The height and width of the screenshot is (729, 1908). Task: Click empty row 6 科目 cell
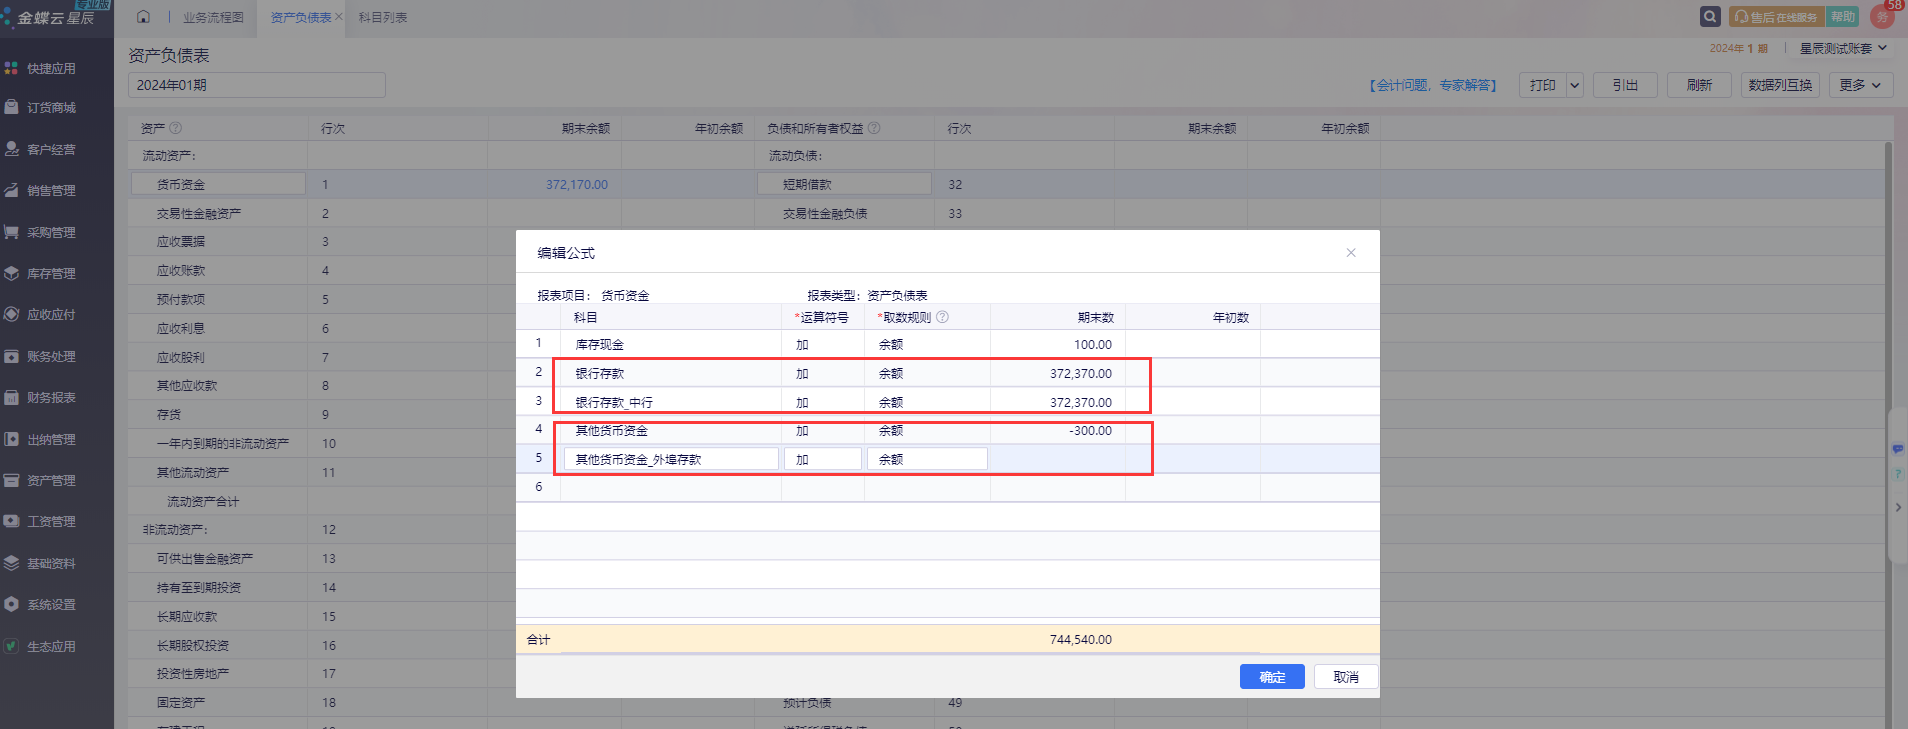click(x=671, y=487)
